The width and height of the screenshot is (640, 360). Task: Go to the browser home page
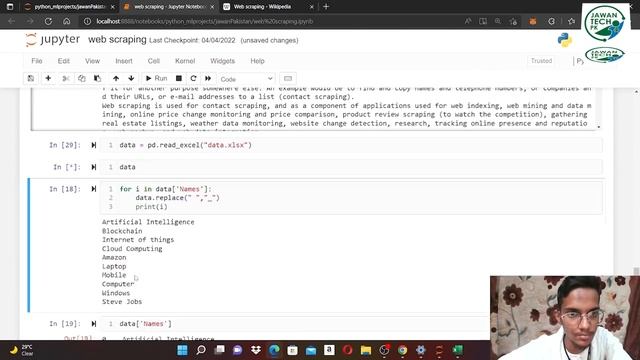tap(67, 21)
